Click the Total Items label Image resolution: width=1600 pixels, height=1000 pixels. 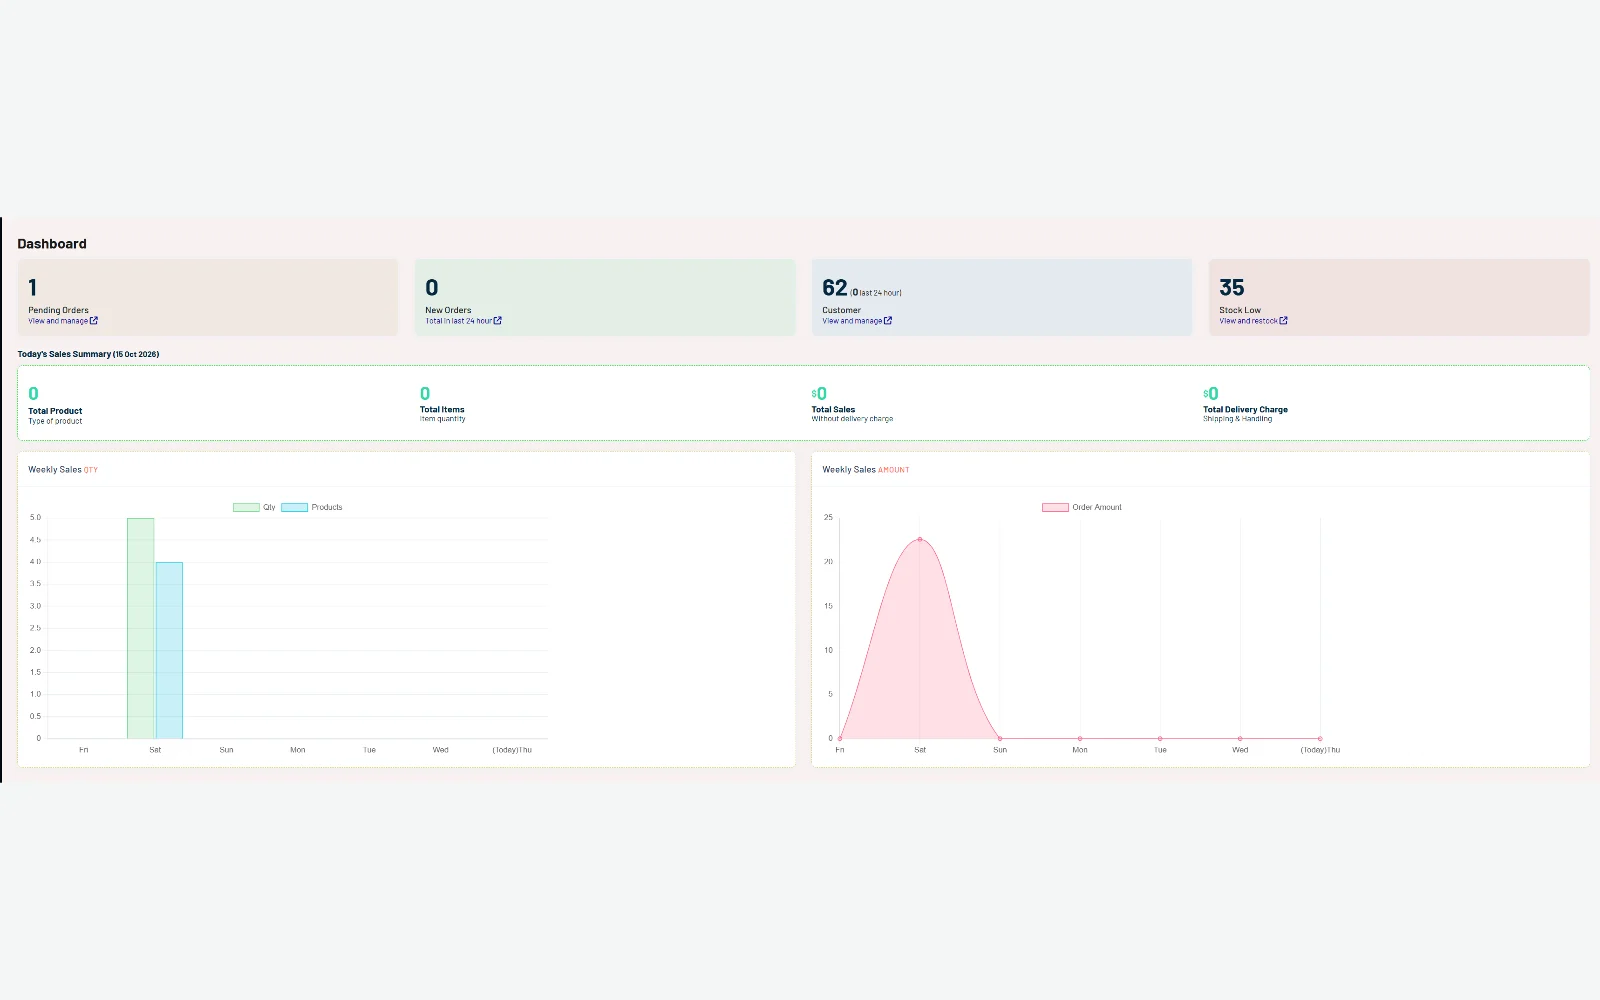442,409
